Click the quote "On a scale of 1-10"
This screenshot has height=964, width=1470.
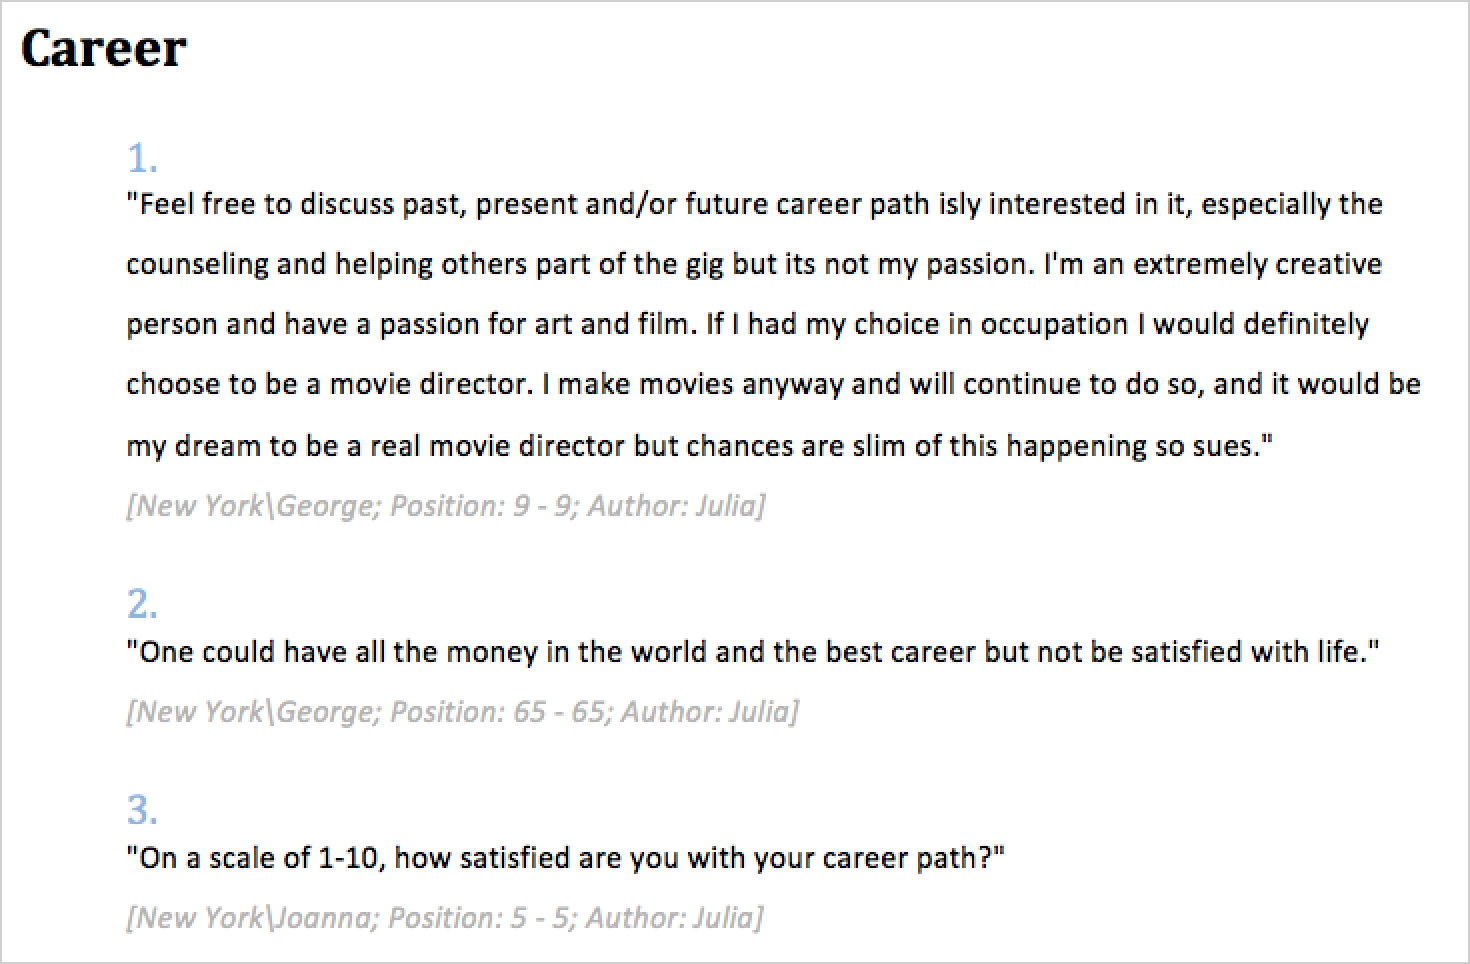point(565,858)
